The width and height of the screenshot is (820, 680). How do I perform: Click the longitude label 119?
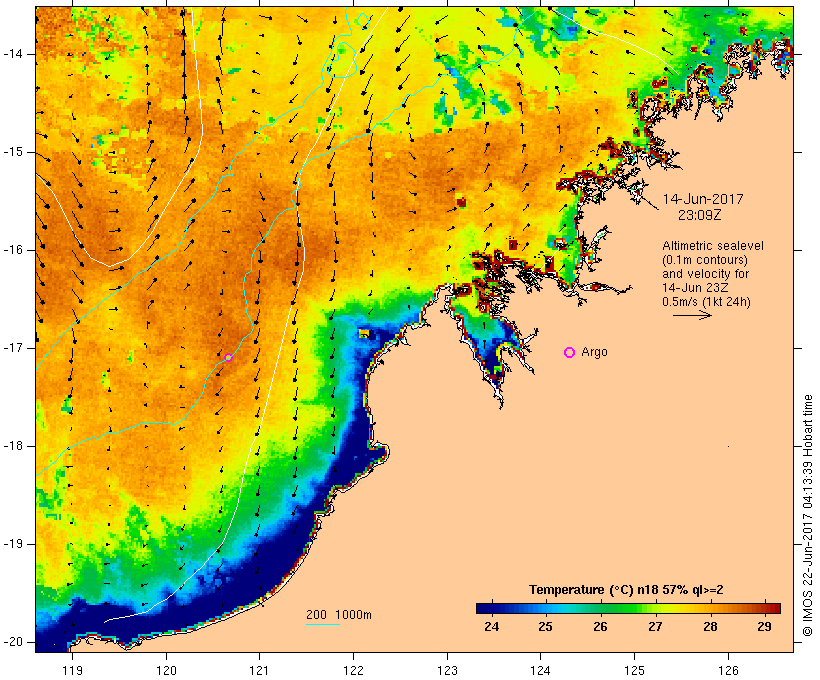(72, 671)
